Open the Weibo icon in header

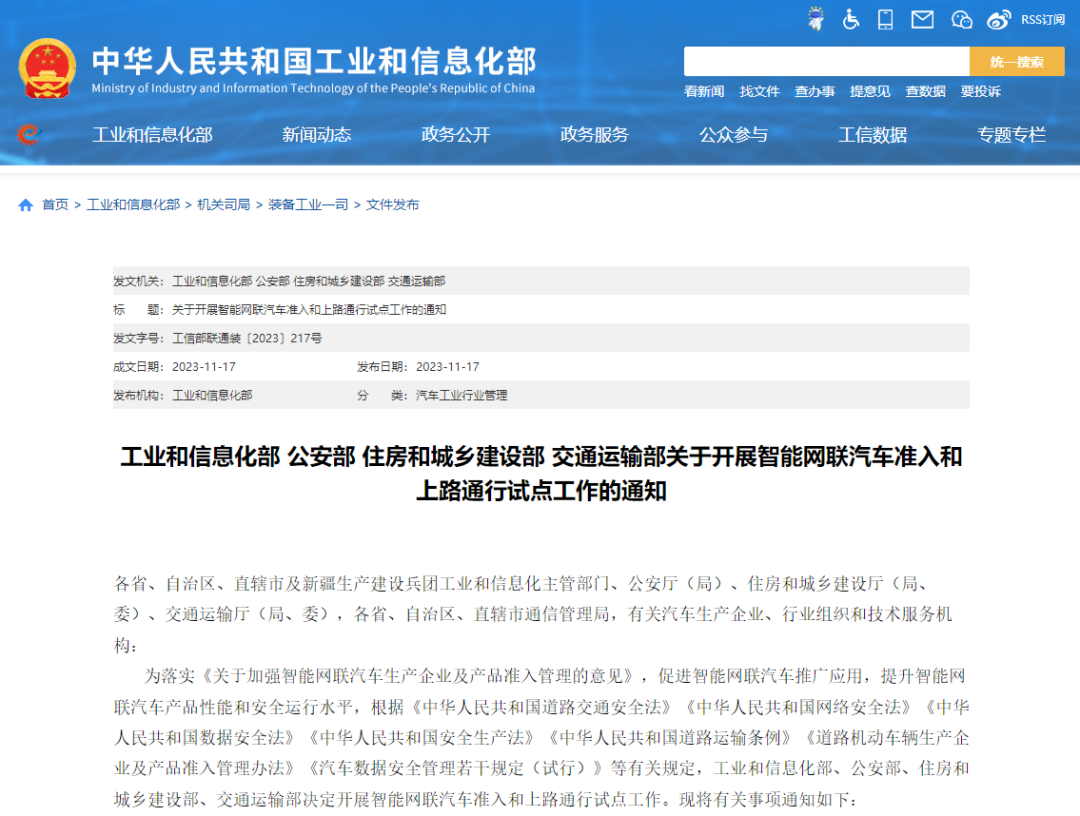[999, 19]
